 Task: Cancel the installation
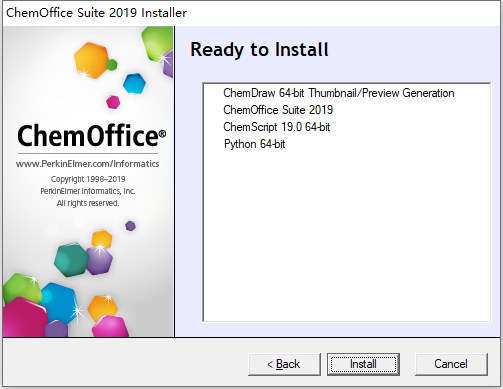tap(451, 364)
